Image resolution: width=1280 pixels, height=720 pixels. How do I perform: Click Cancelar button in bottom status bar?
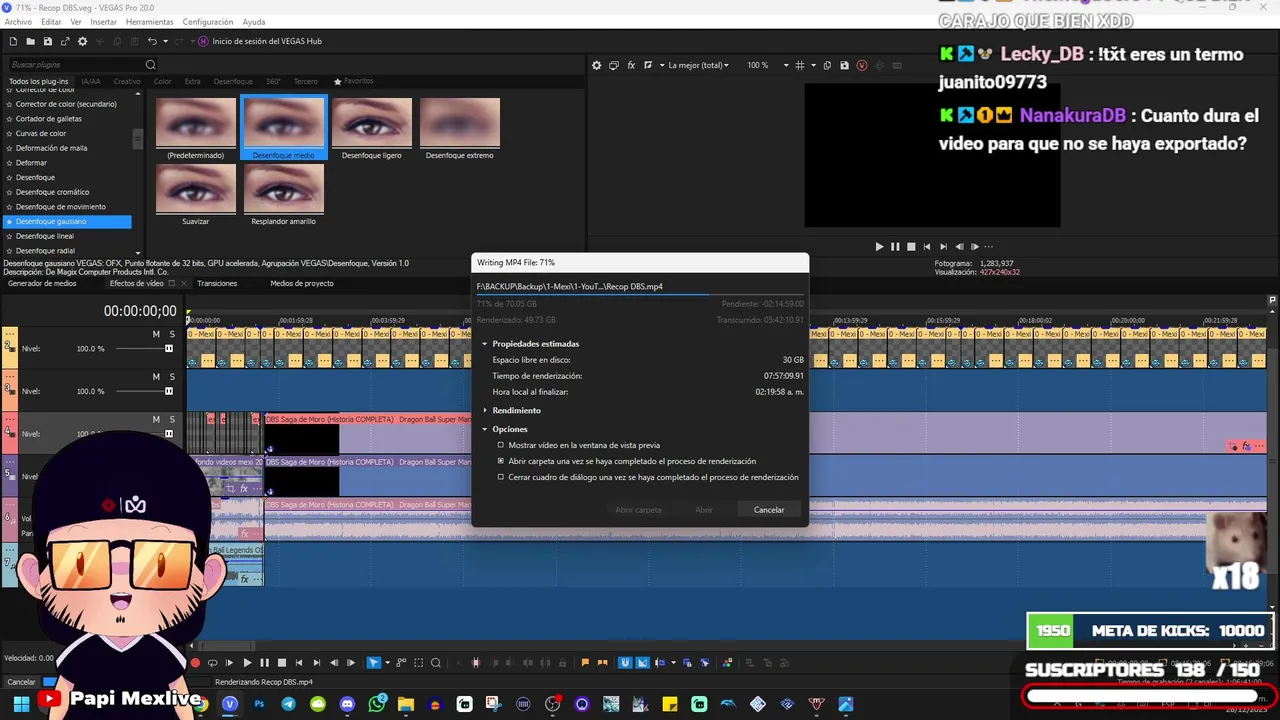click(x=22, y=682)
